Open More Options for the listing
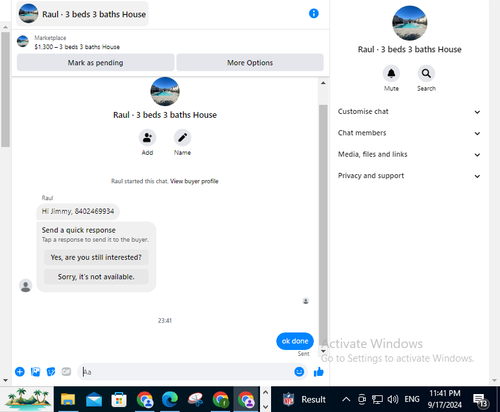 tap(250, 63)
